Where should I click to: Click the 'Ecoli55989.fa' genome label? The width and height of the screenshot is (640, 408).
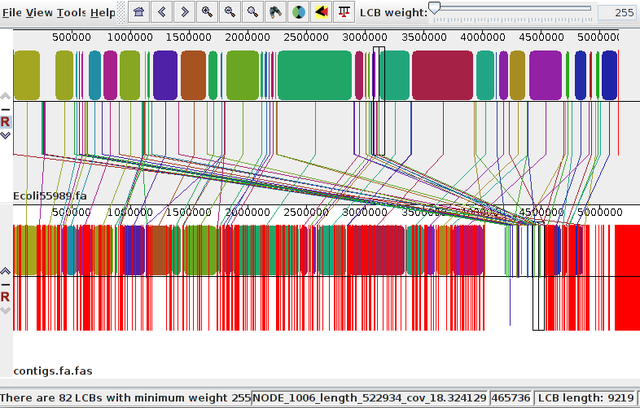pos(50,196)
